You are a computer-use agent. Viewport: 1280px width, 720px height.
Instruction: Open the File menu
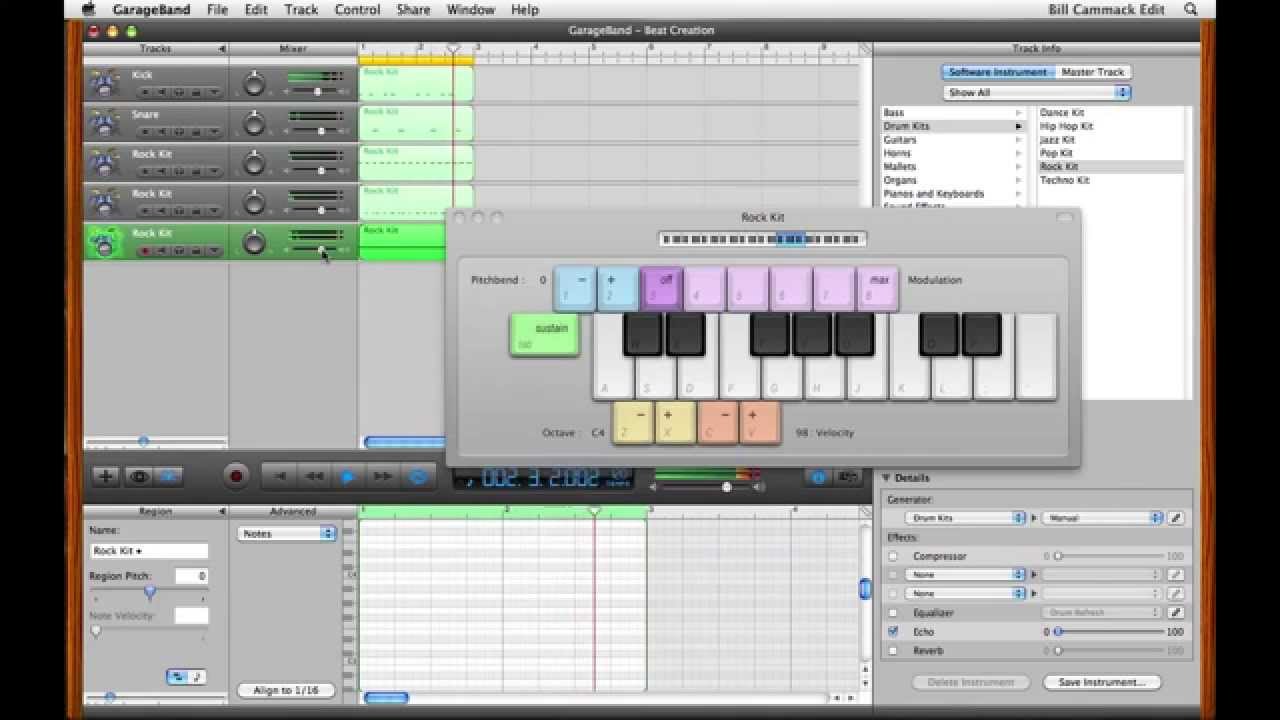(x=217, y=9)
